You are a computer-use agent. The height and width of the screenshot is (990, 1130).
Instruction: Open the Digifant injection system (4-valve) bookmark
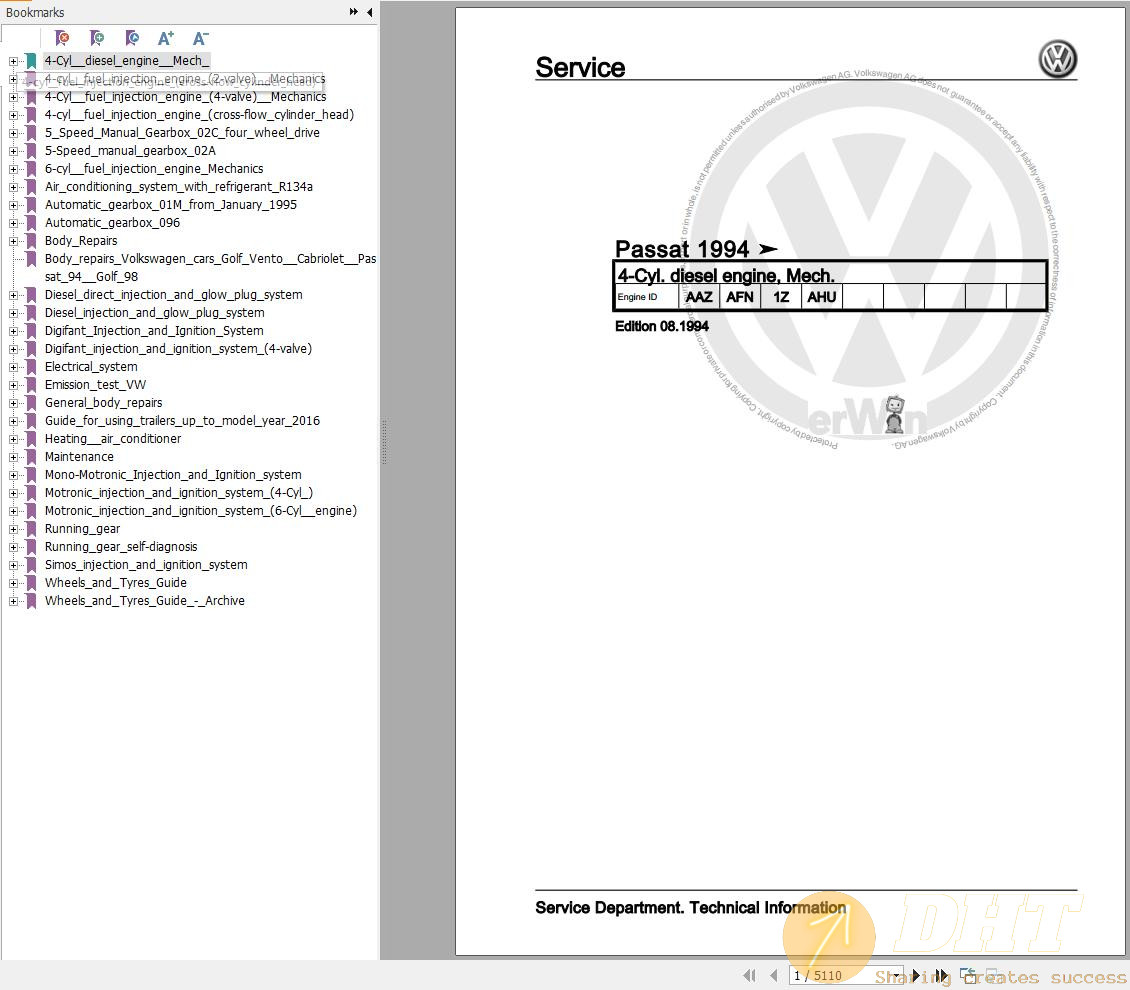[178, 349]
